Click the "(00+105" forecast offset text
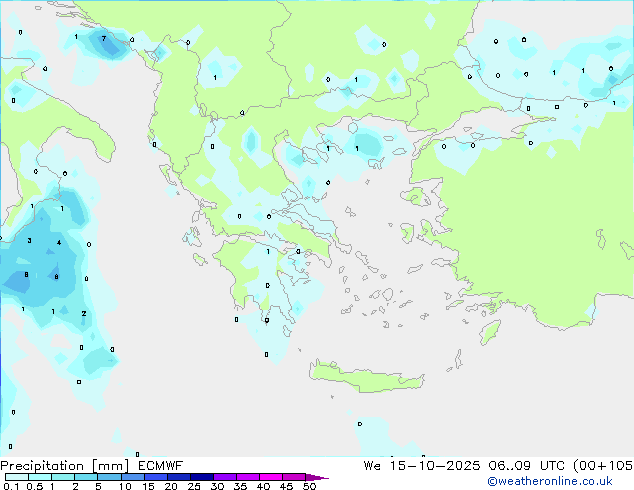This screenshot has height=490, width=634. (x=603, y=466)
